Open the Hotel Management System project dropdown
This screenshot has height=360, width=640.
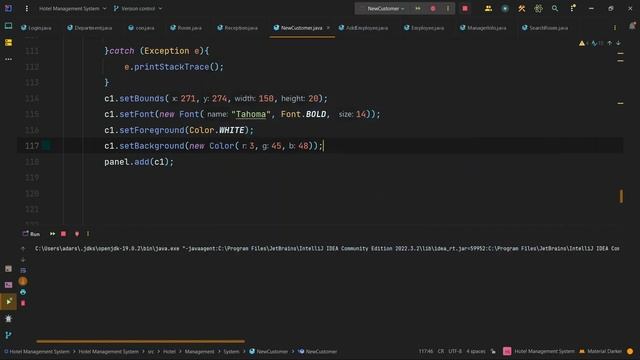(73, 8)
